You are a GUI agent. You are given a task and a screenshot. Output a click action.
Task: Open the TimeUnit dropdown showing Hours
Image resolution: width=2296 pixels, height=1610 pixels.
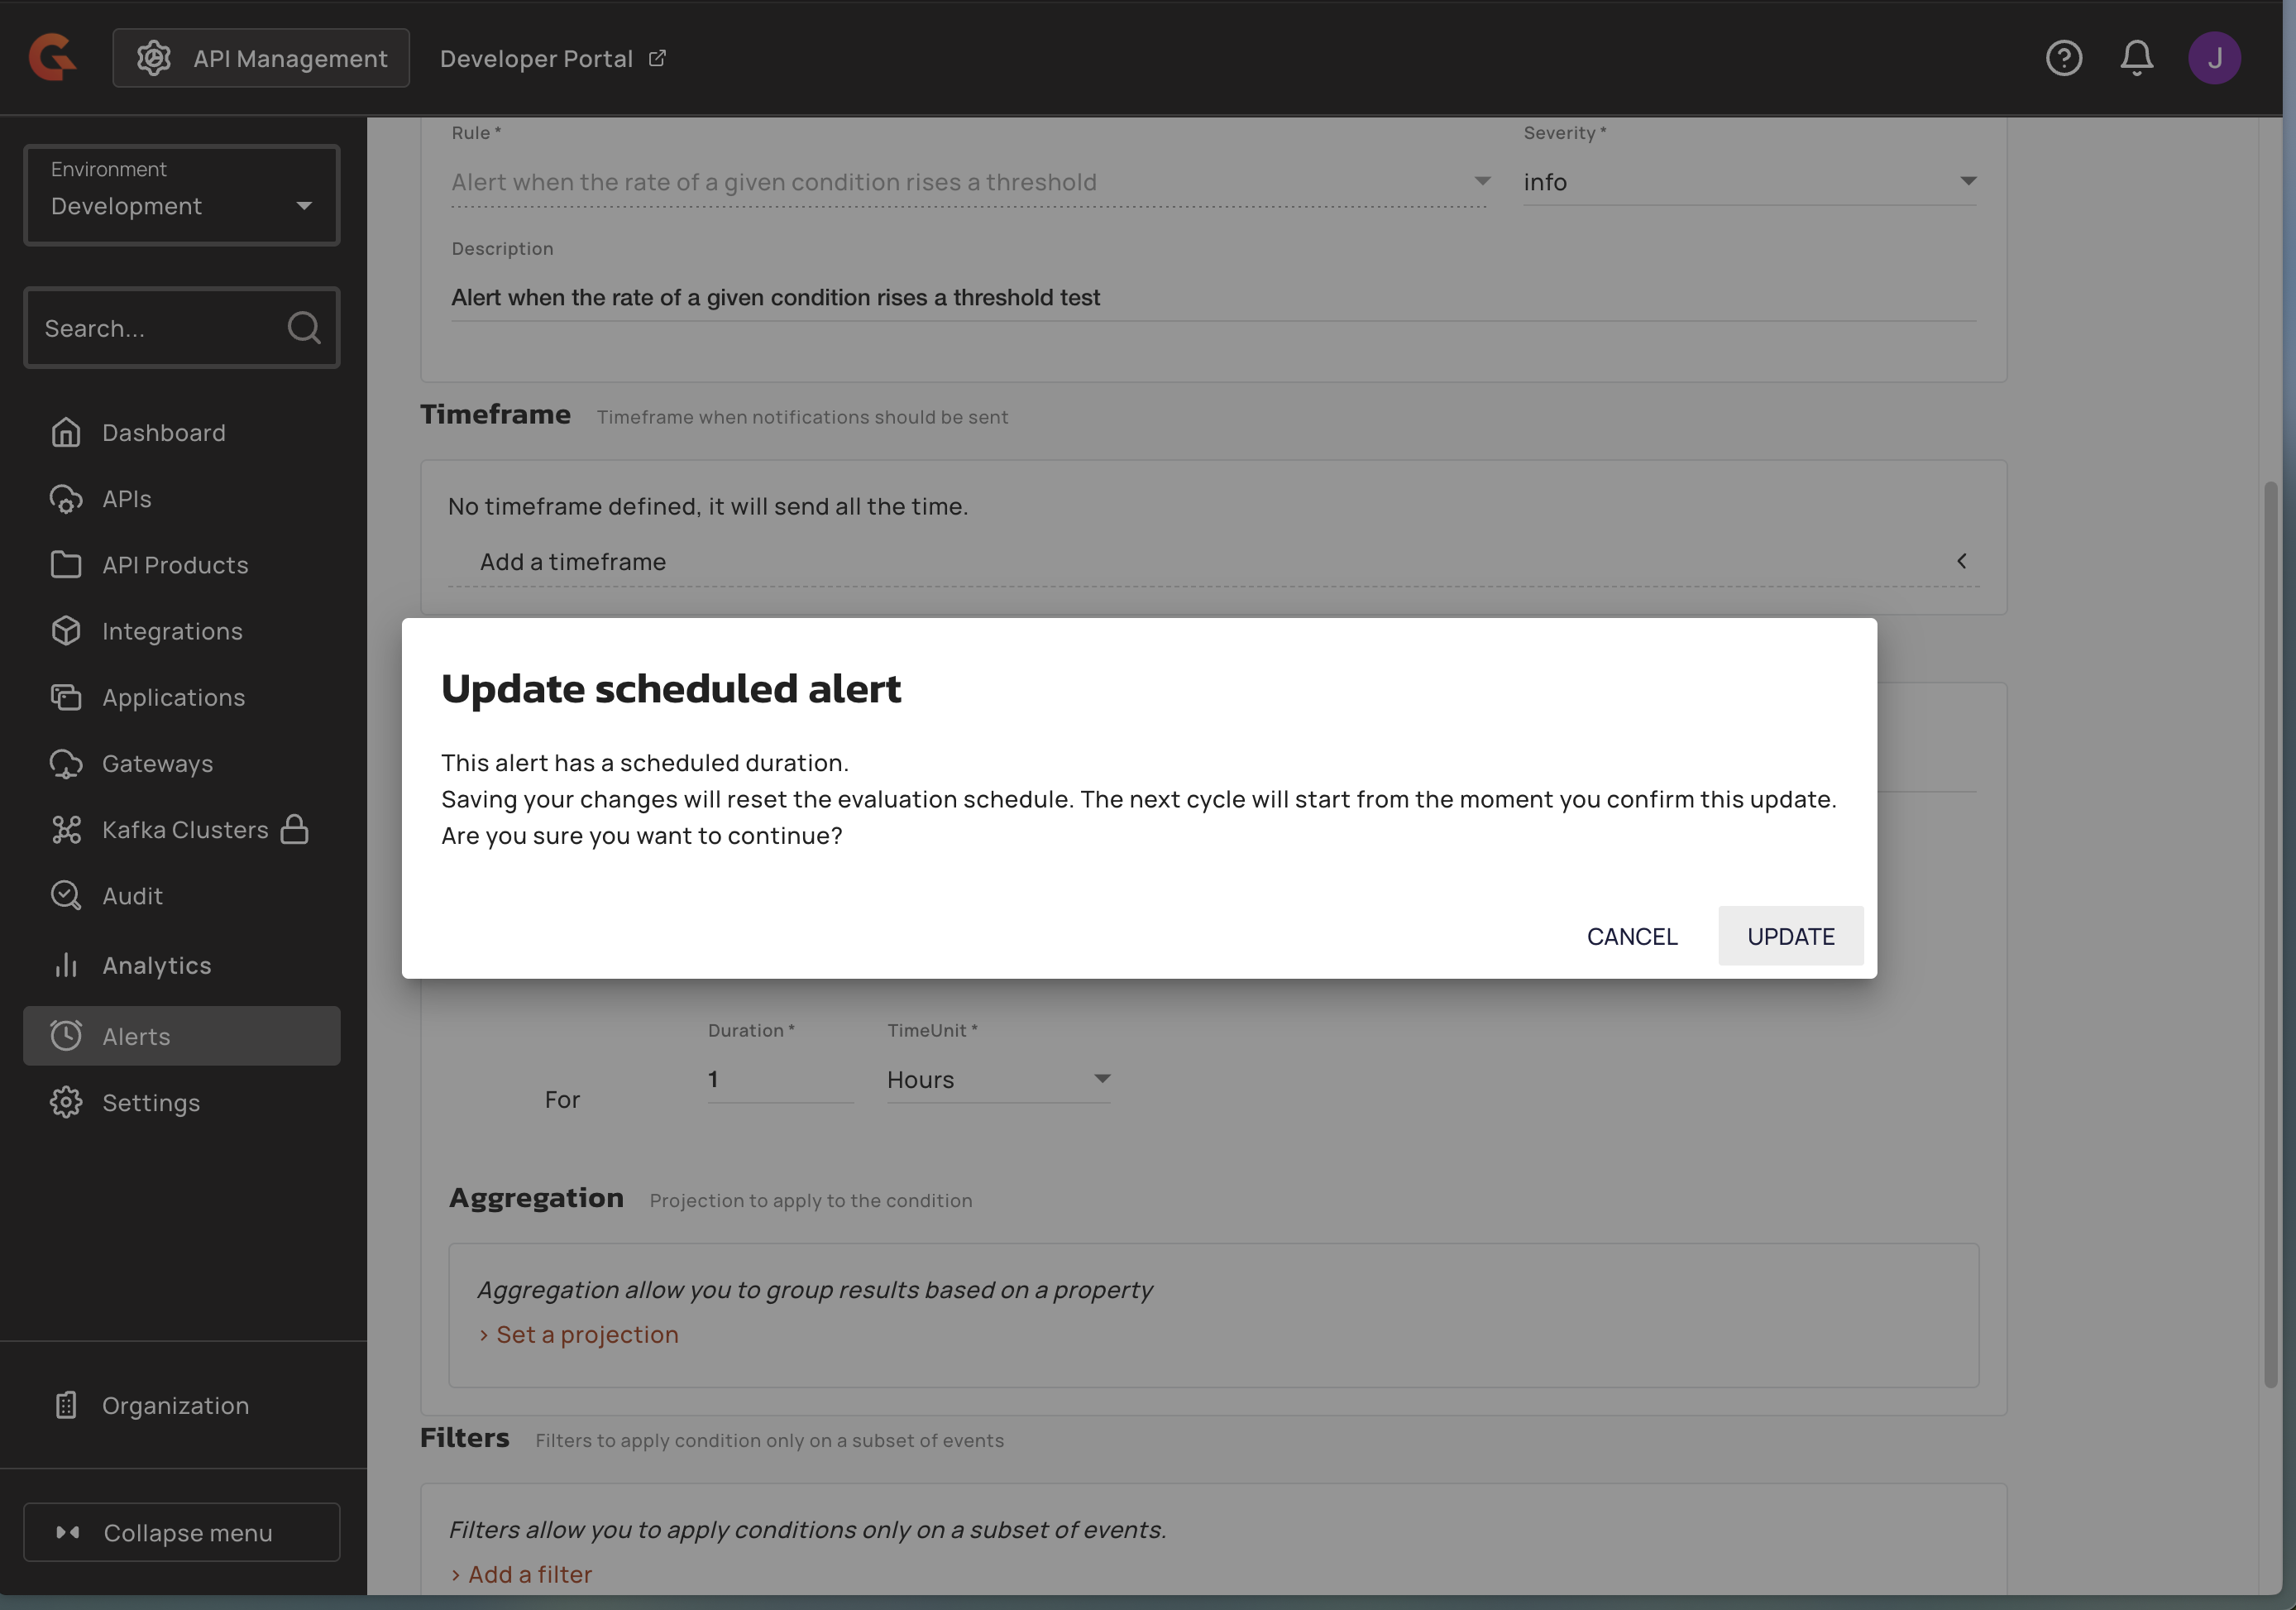pyautogui.click(x=997, y=1079)
